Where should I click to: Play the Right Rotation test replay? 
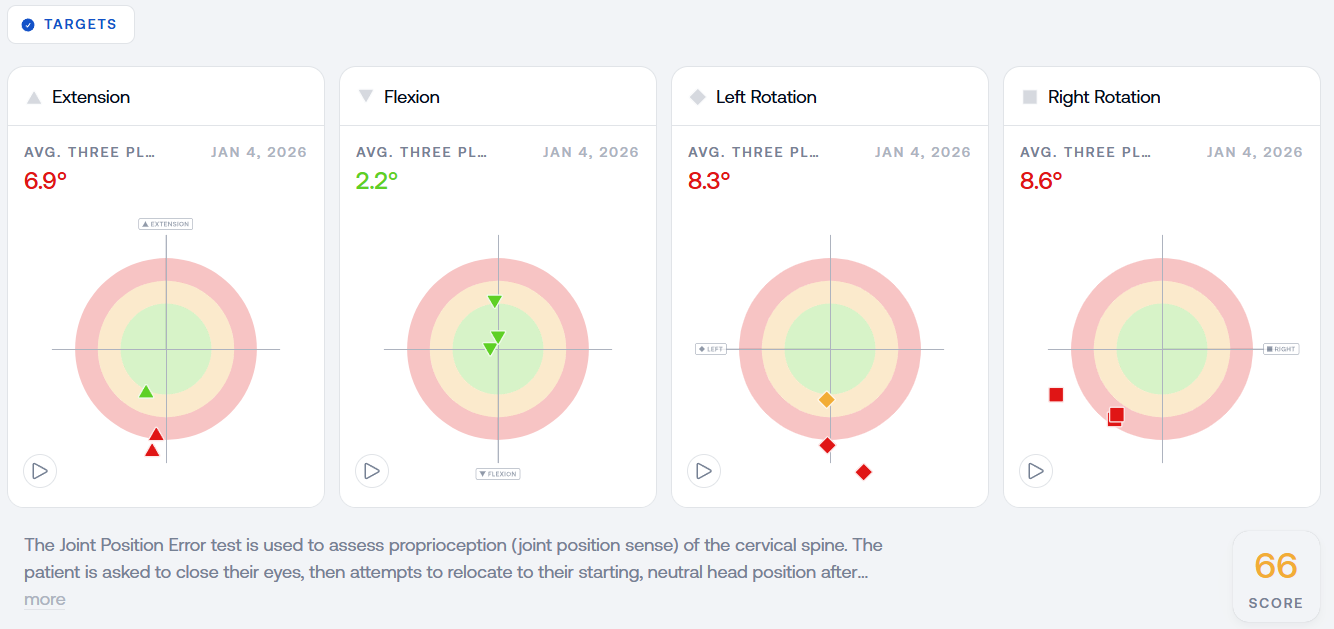pyautogui.click(x=1036, y=470)
